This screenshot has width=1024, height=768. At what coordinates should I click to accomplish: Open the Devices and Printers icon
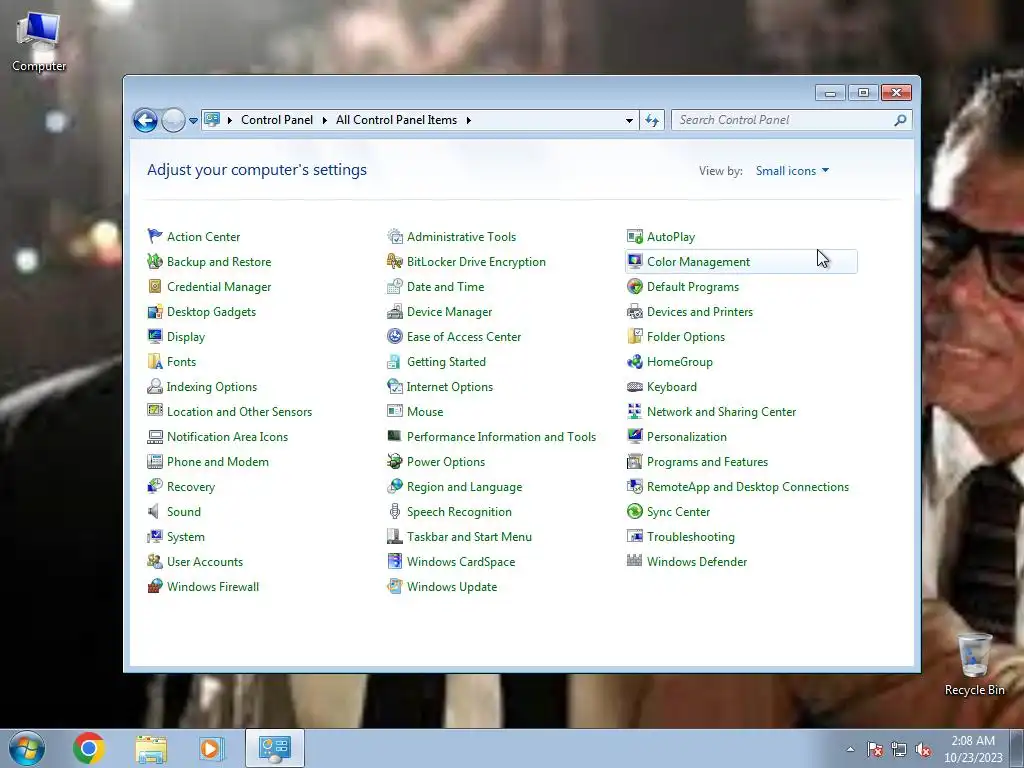pyautogui.click(x=635, y=312)
